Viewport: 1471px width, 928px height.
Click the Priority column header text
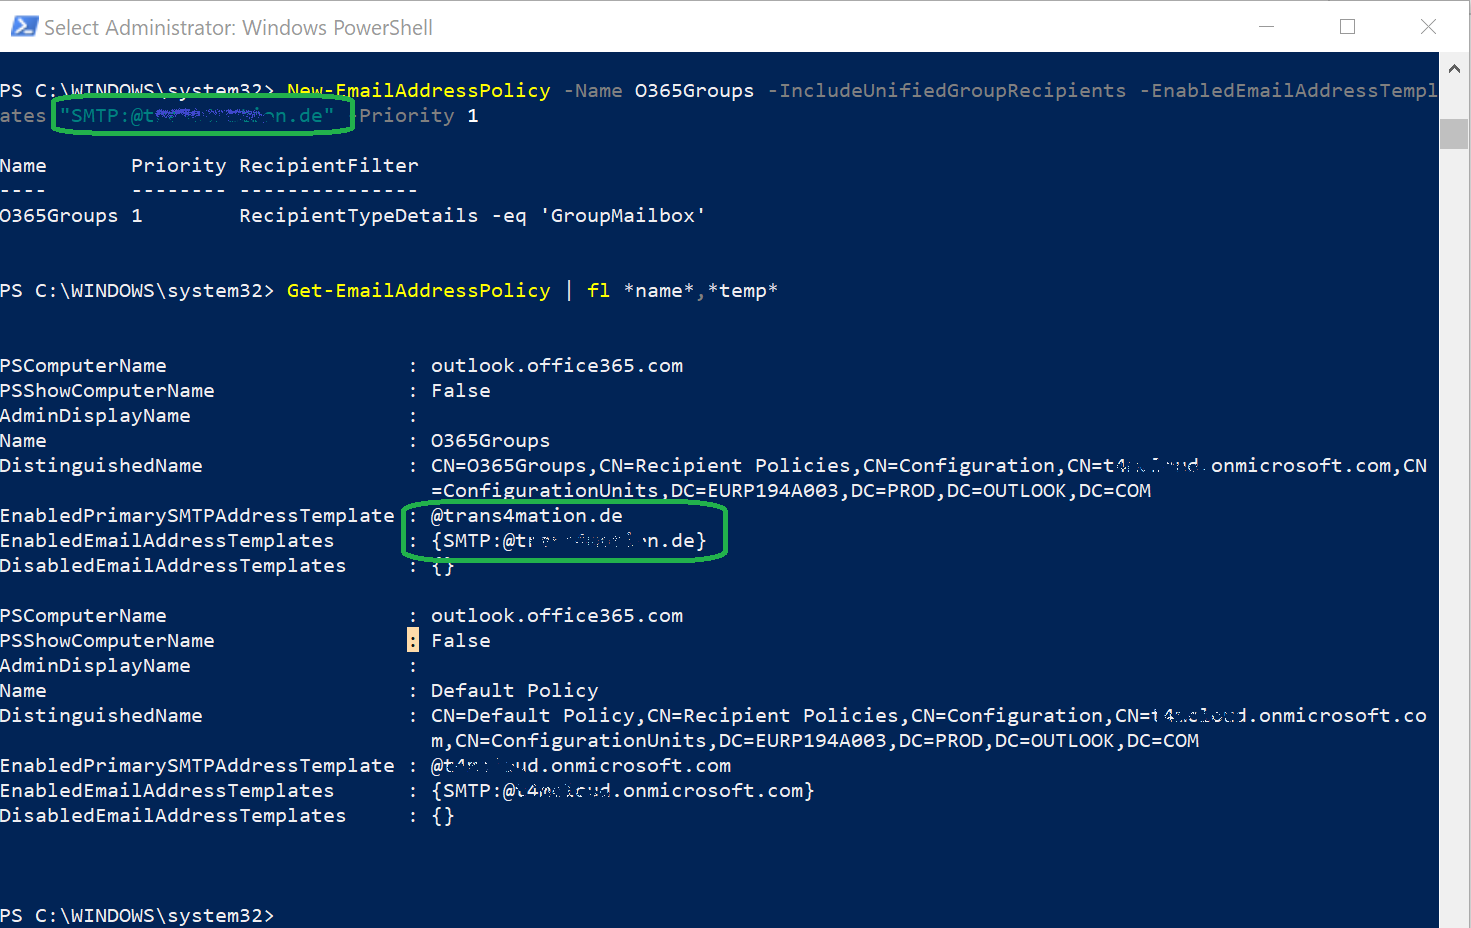click(178, 165)
